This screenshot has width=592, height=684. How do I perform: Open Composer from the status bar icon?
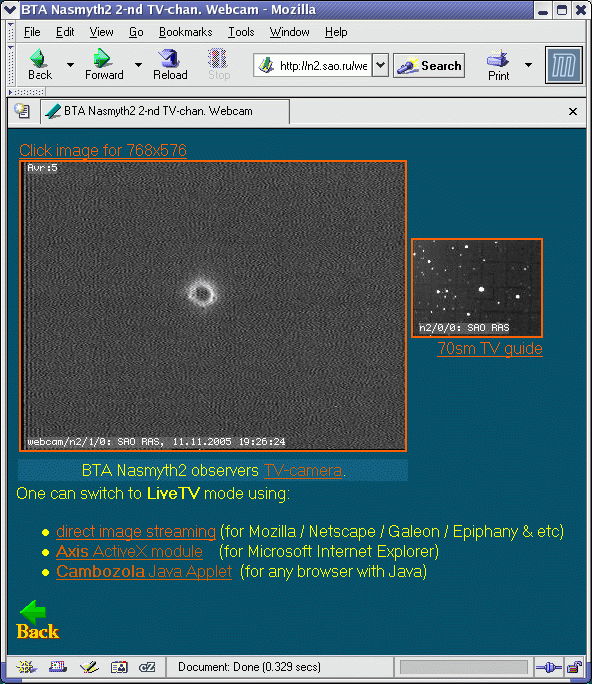[89, 667]
